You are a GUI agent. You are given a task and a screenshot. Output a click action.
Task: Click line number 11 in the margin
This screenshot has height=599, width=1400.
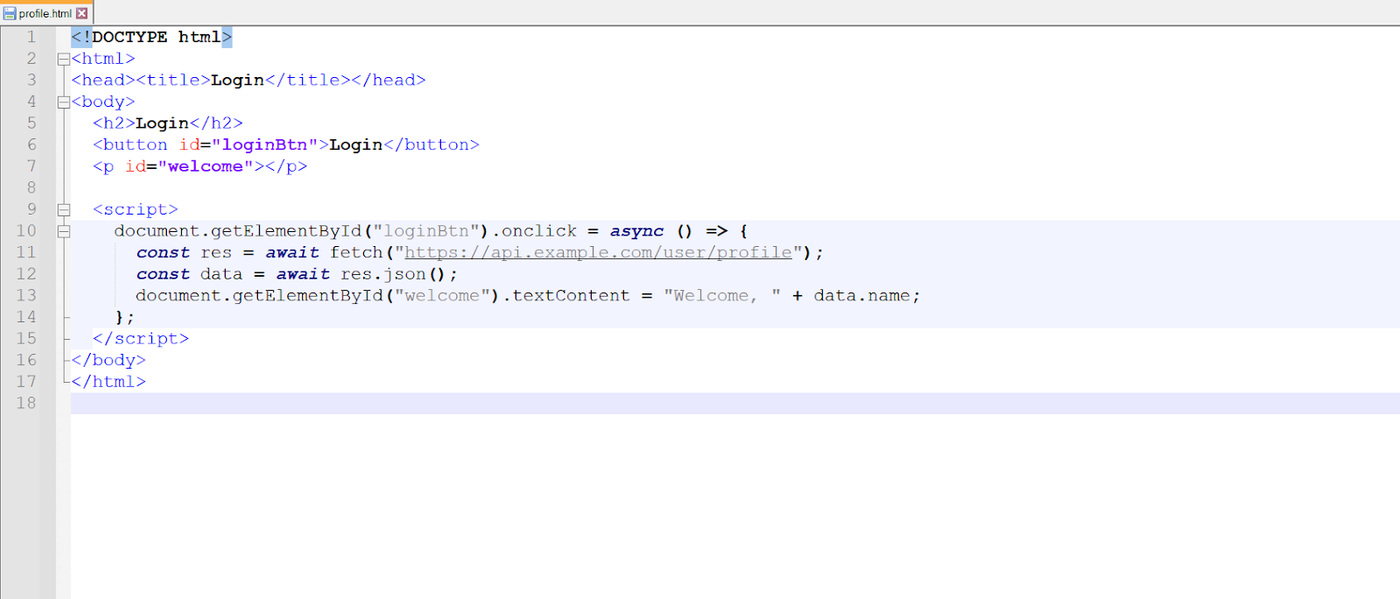[26, 252]
